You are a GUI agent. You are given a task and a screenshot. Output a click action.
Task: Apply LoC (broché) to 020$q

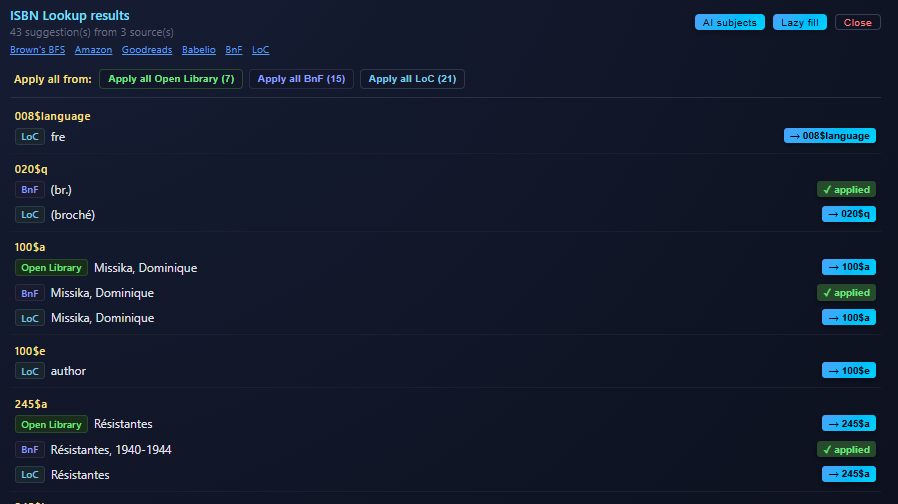click(849, 214)
